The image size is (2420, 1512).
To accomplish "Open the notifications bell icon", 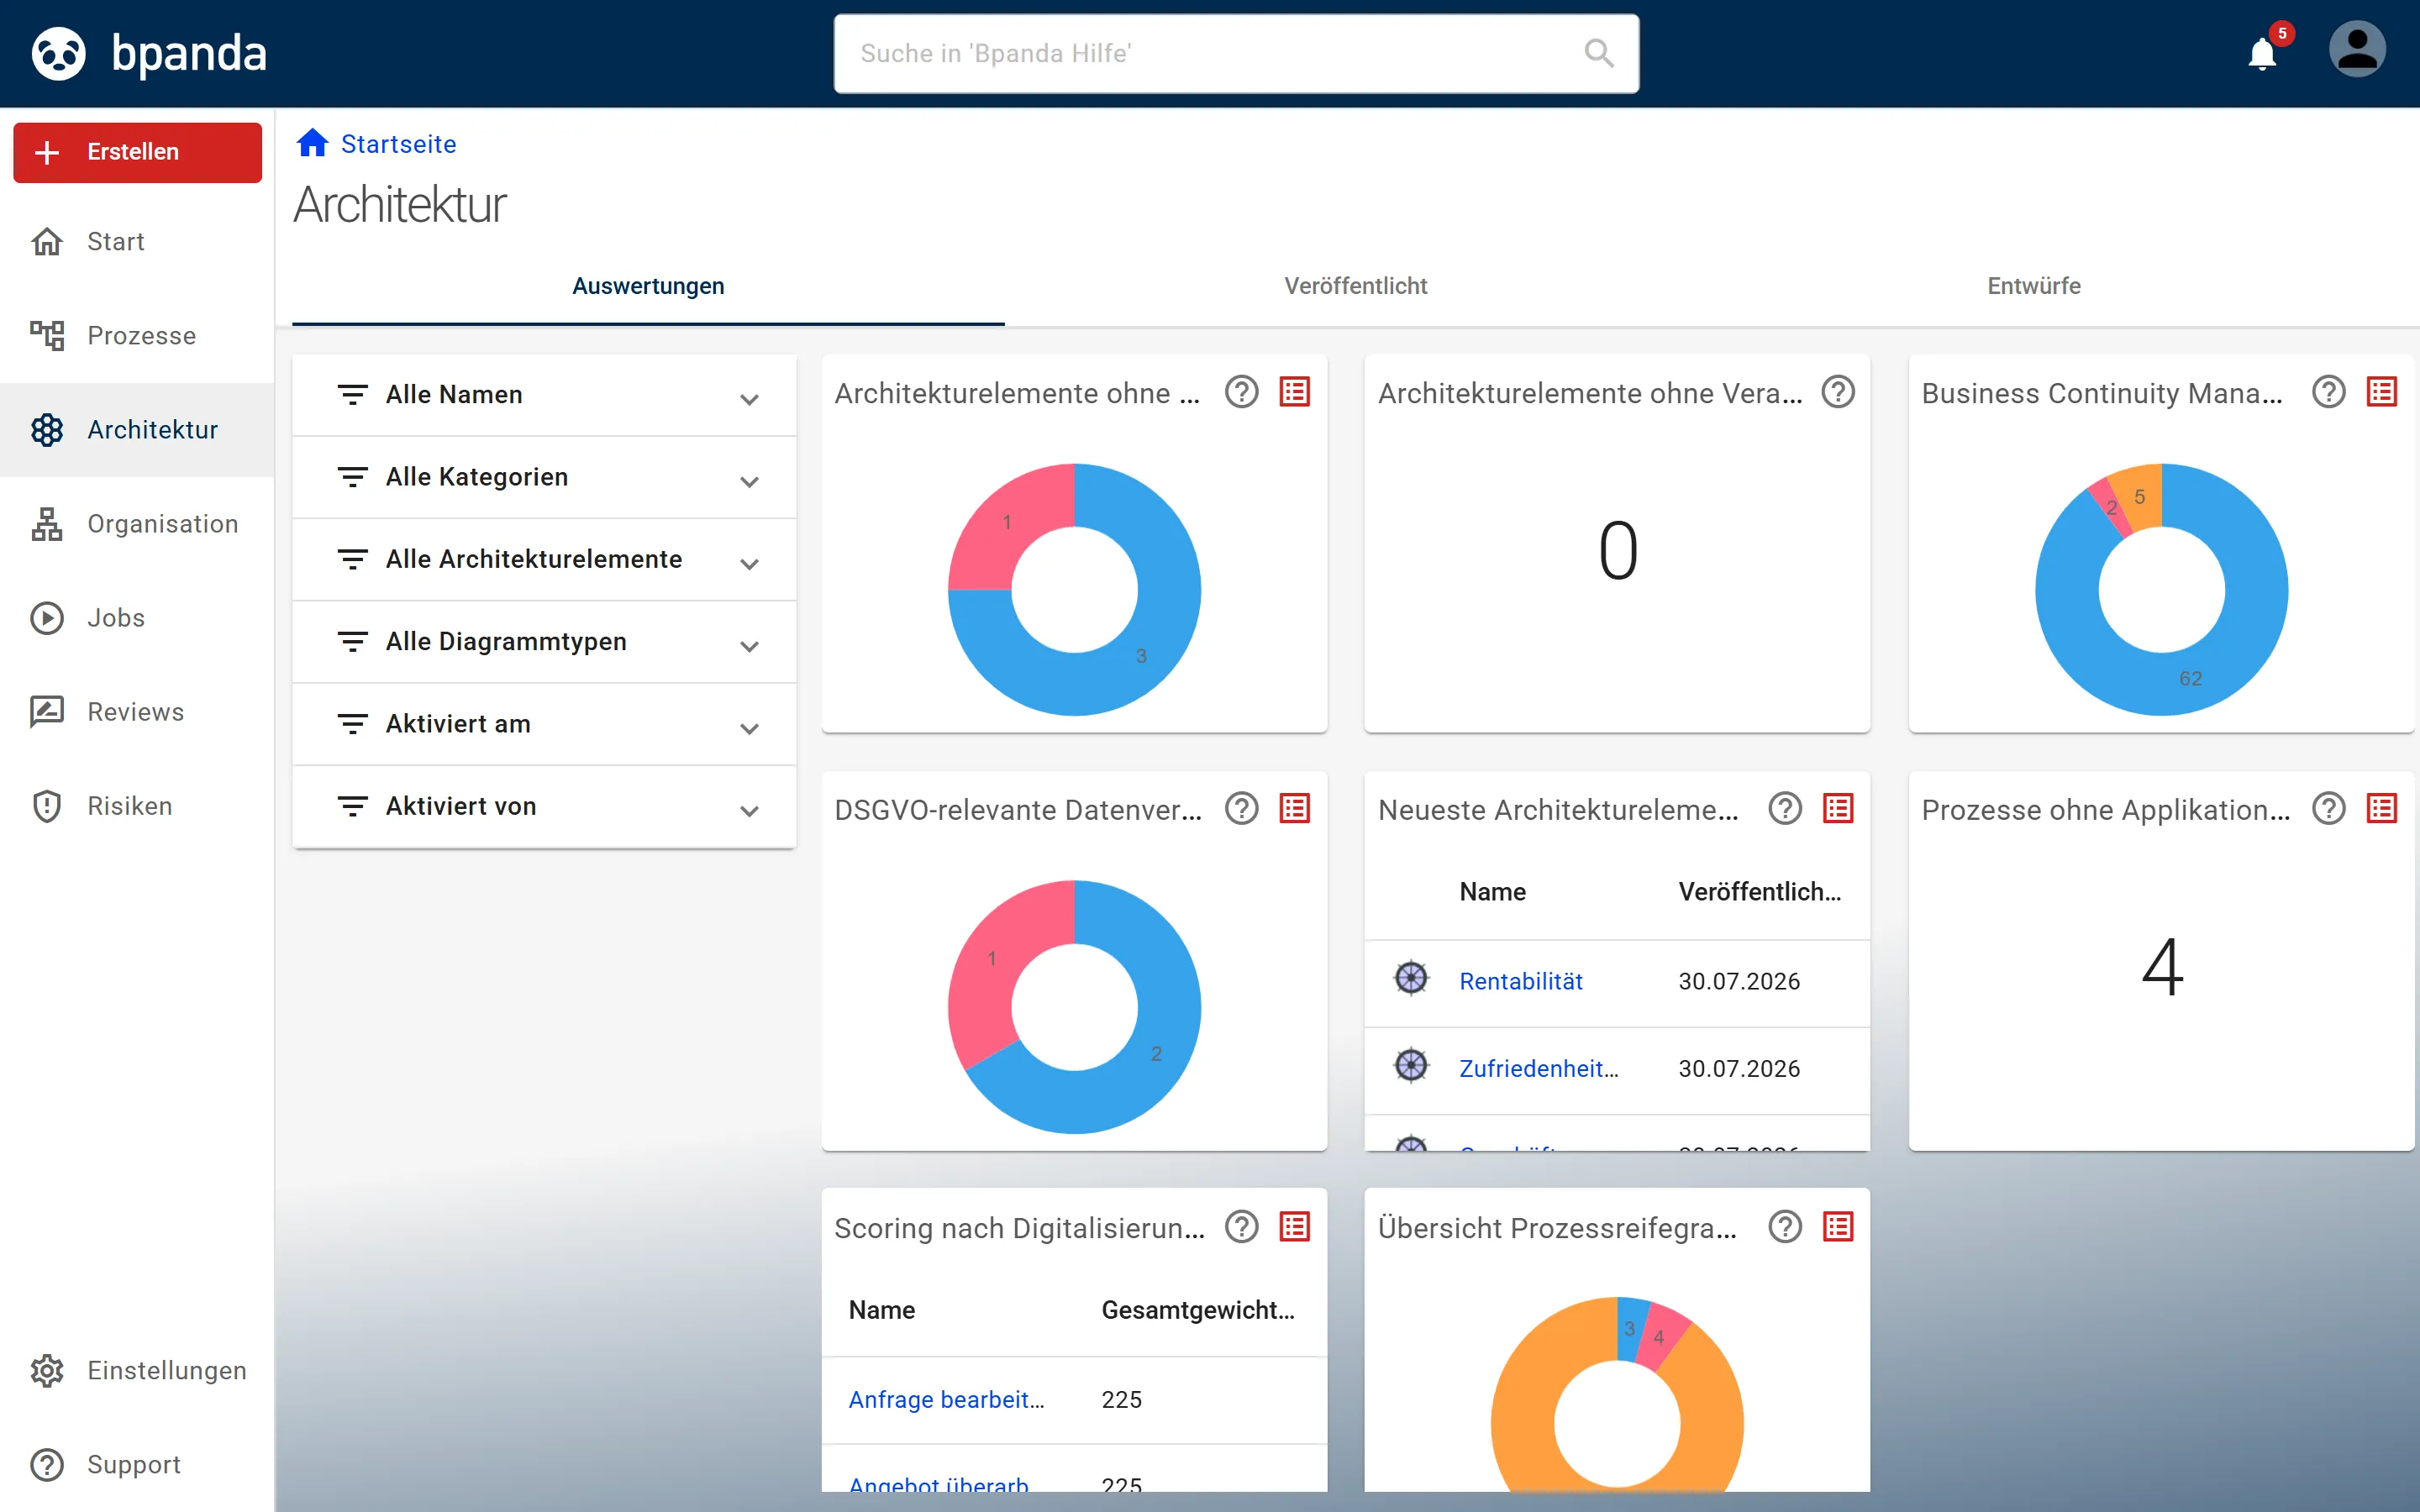I will pos(2262,52).
